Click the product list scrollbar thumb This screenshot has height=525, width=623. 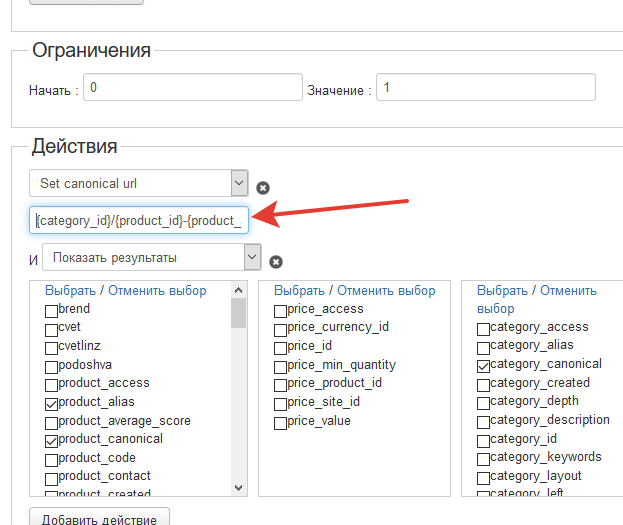click(239, 313)
